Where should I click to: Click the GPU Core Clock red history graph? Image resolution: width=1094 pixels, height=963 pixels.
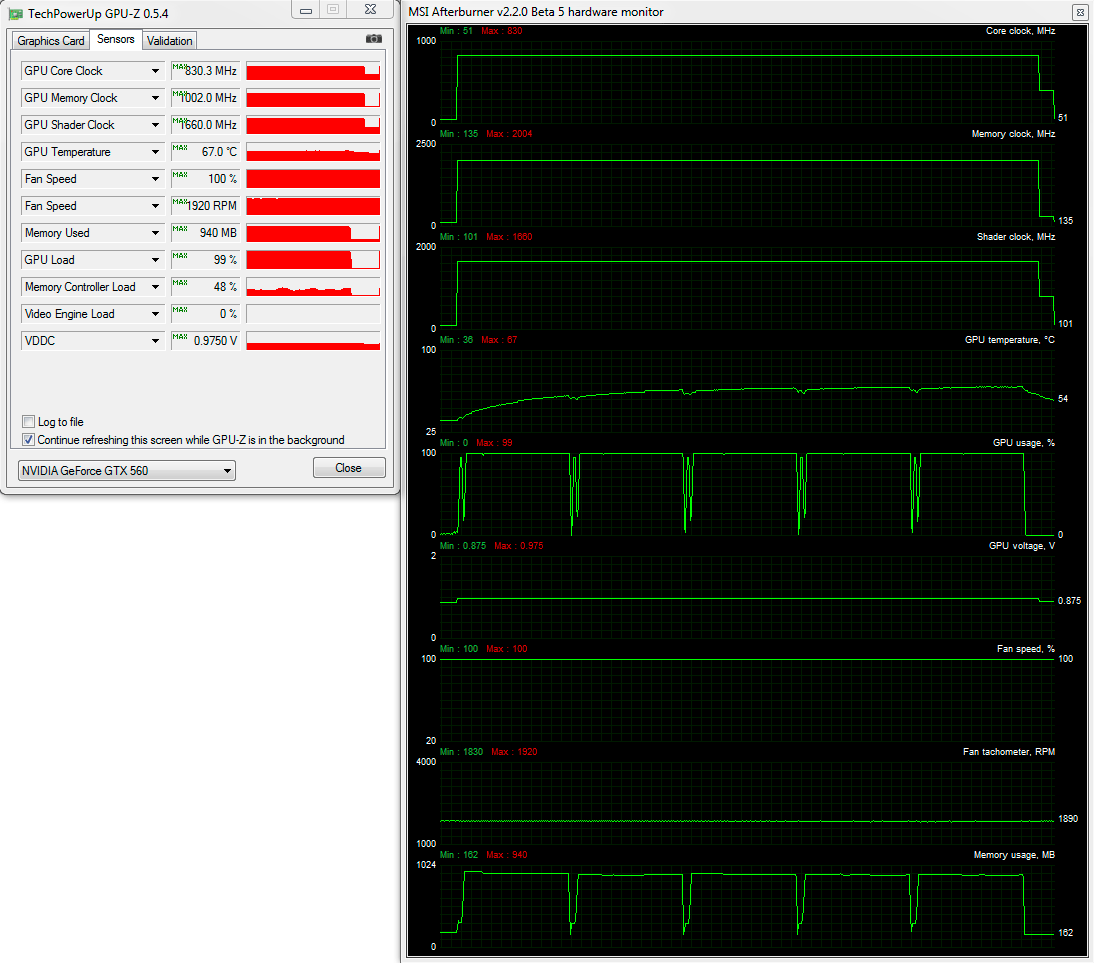(313, 71)
